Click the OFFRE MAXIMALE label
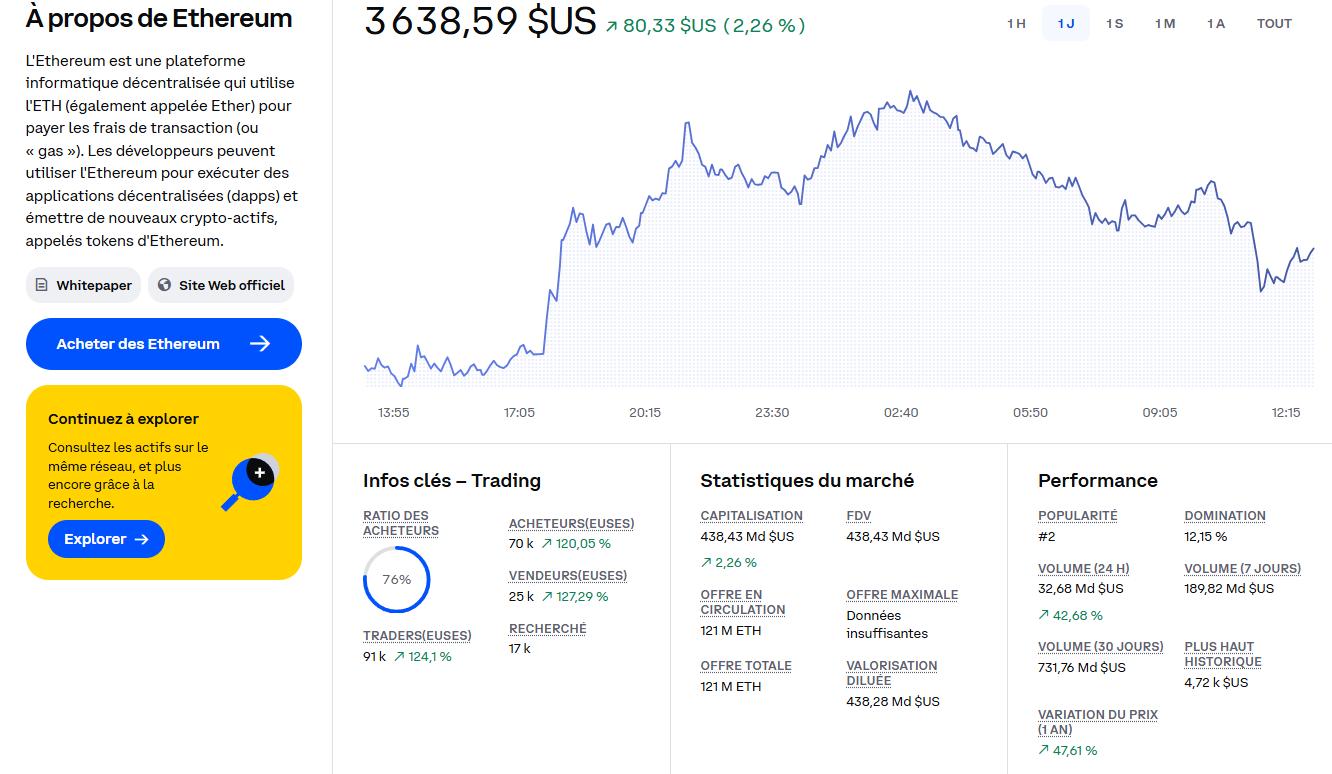Screen dimensions: 1332x774 pos(902,594)
